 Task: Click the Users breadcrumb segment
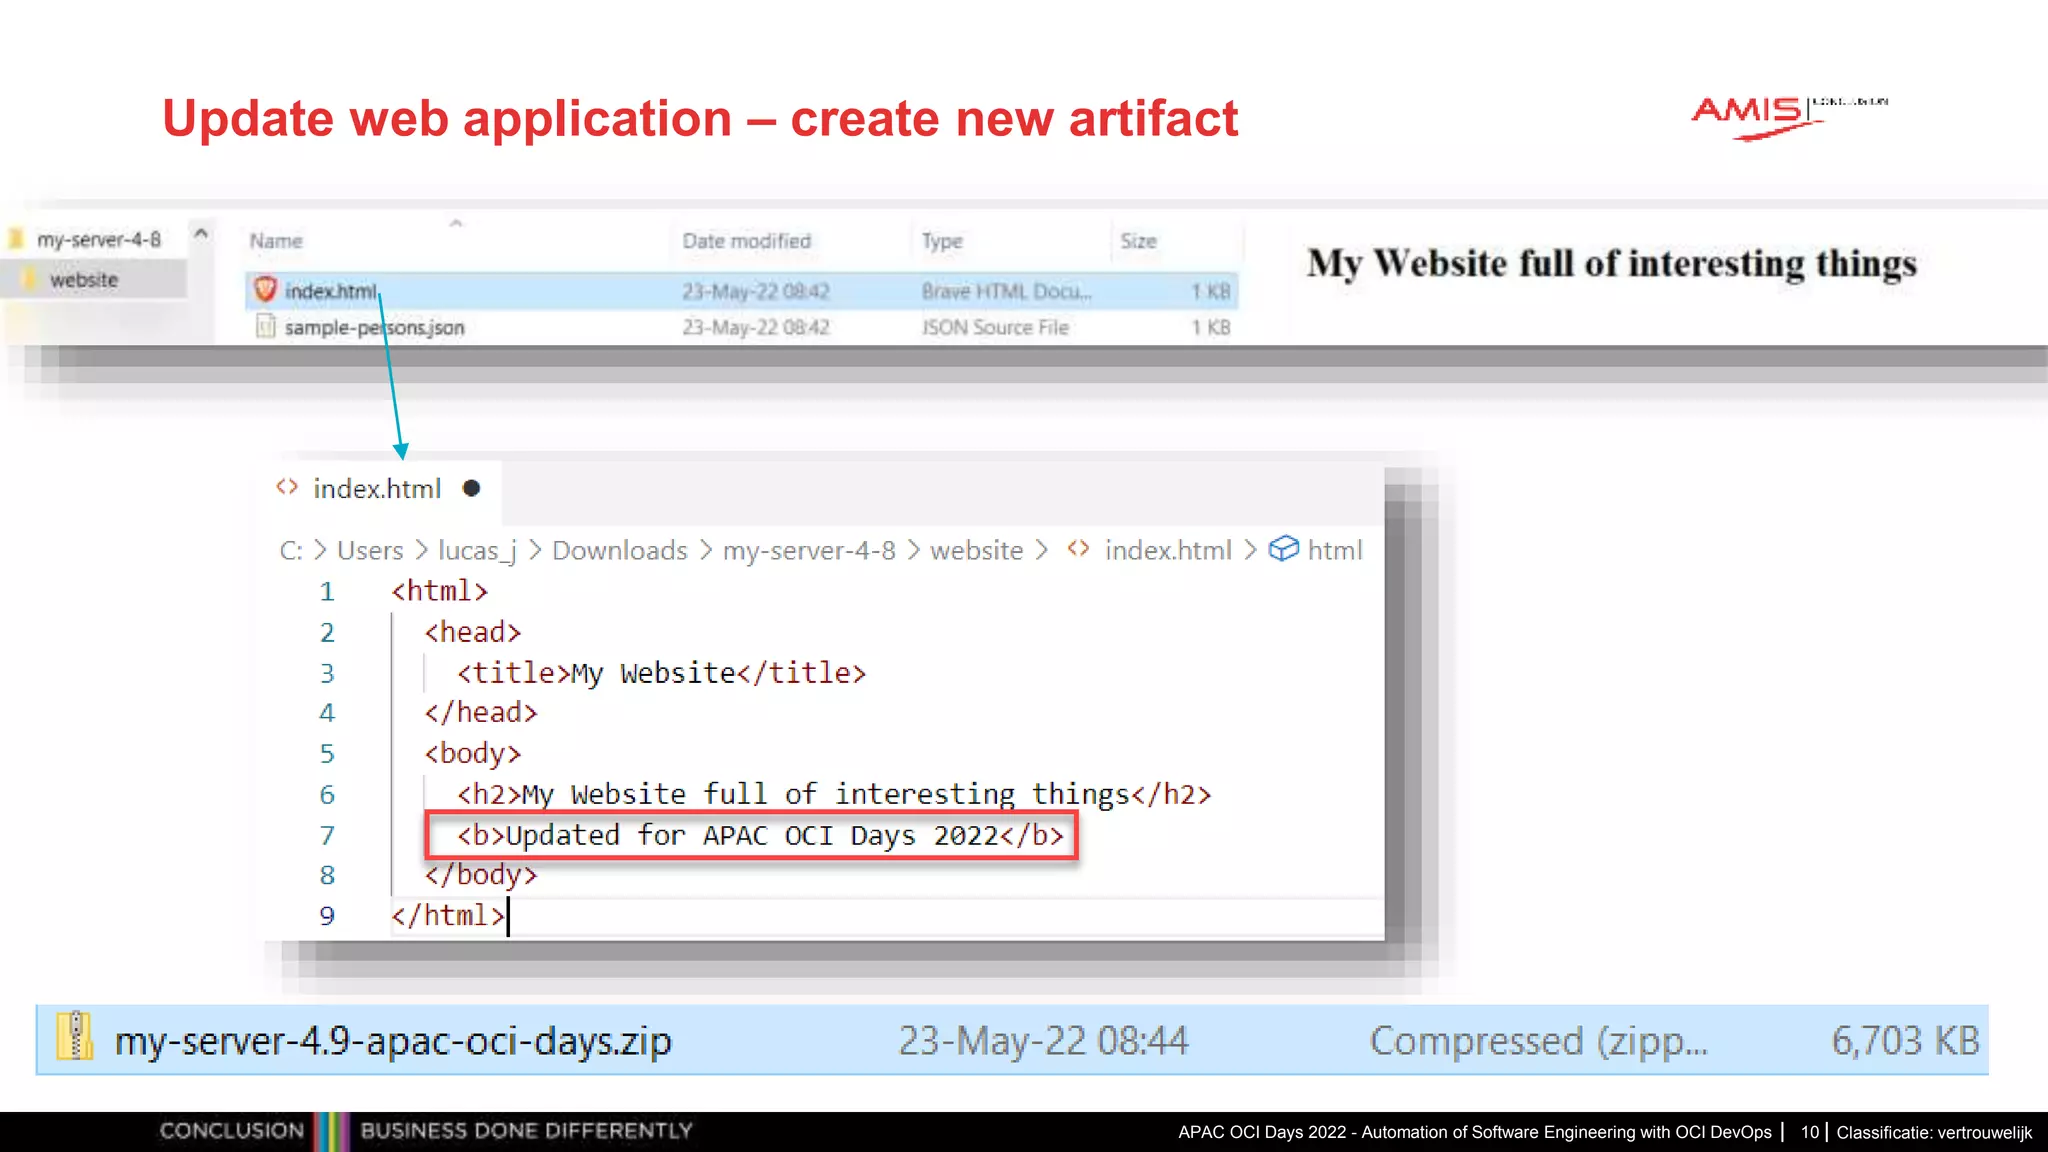tap(370, 550)
